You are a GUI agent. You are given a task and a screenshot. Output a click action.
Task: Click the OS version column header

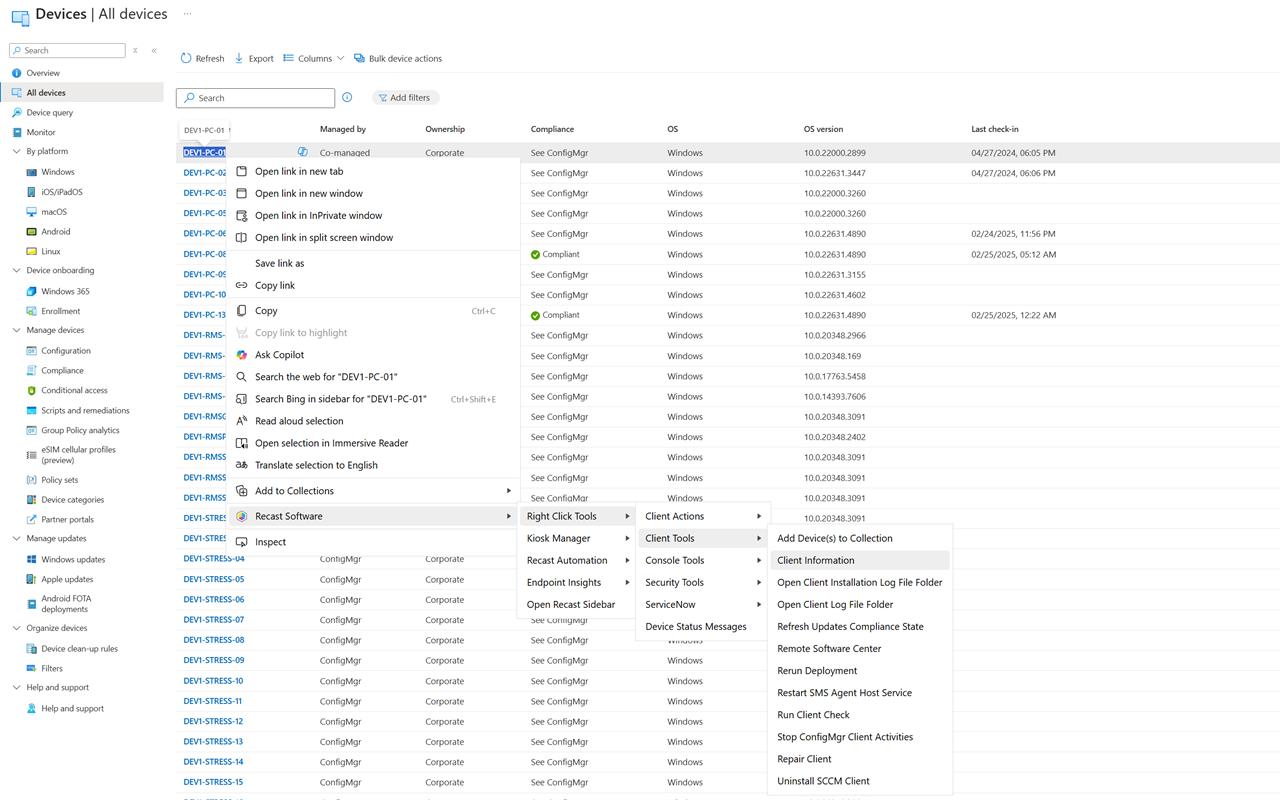823,129
